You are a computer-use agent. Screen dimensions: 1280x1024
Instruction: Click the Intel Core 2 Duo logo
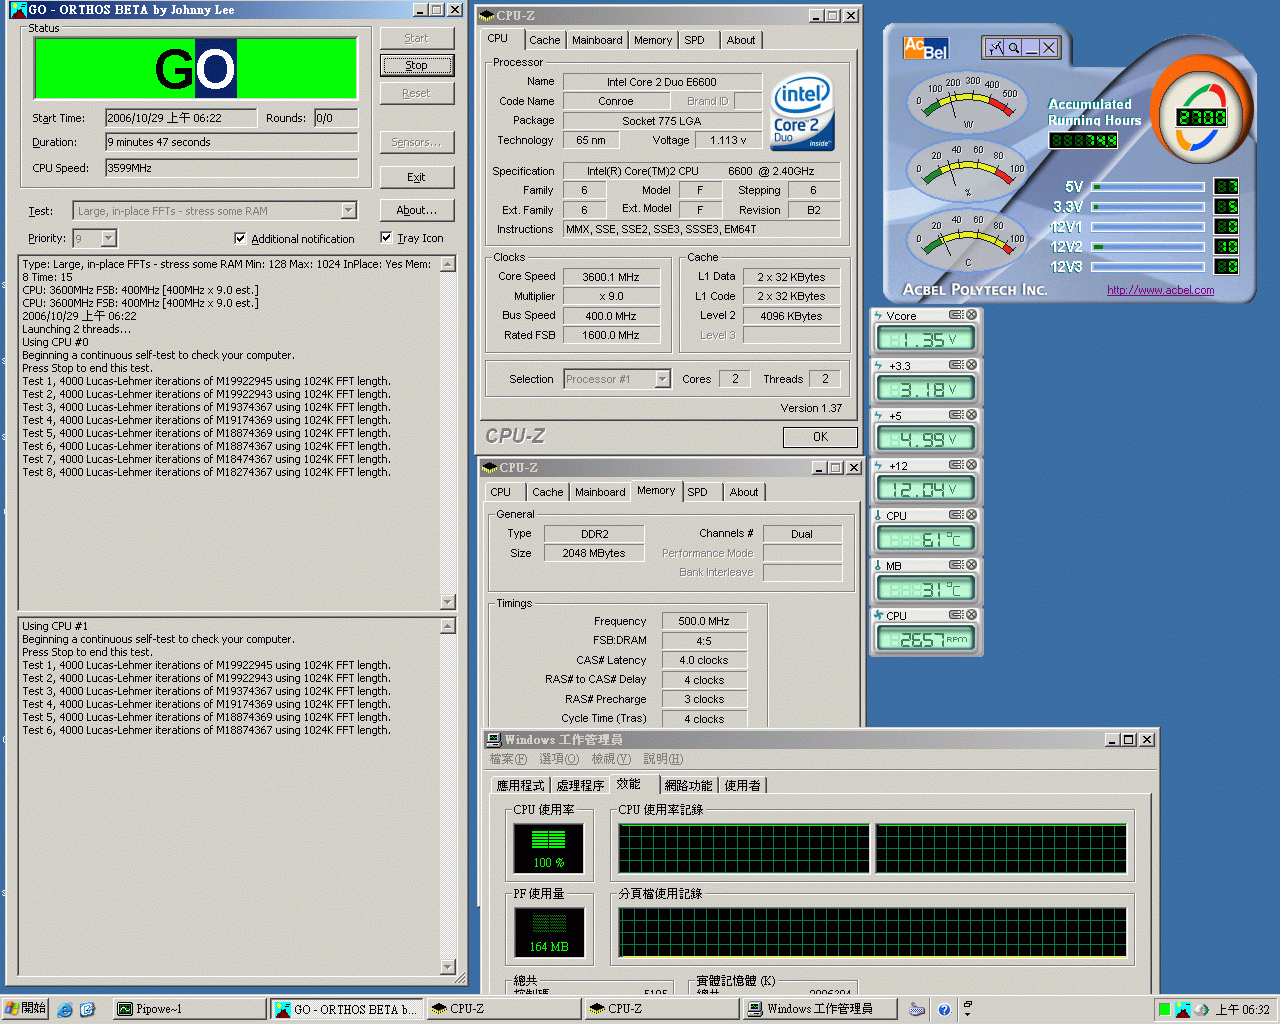802,112
